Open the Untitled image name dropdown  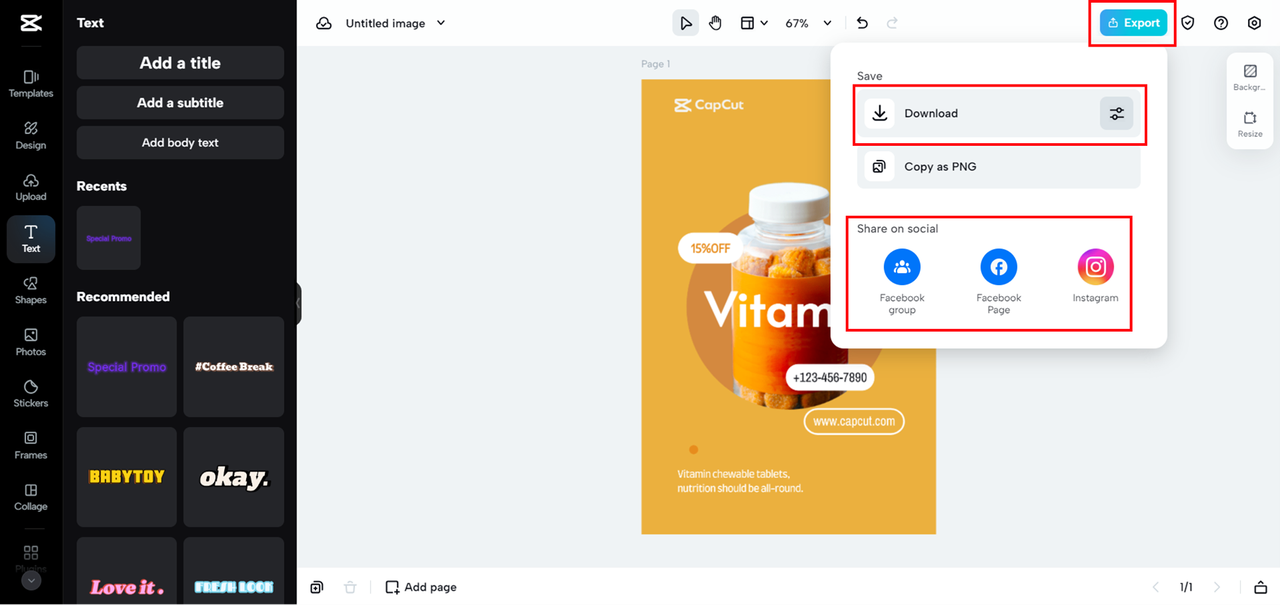pyautogui.click(x=395, y=23)
